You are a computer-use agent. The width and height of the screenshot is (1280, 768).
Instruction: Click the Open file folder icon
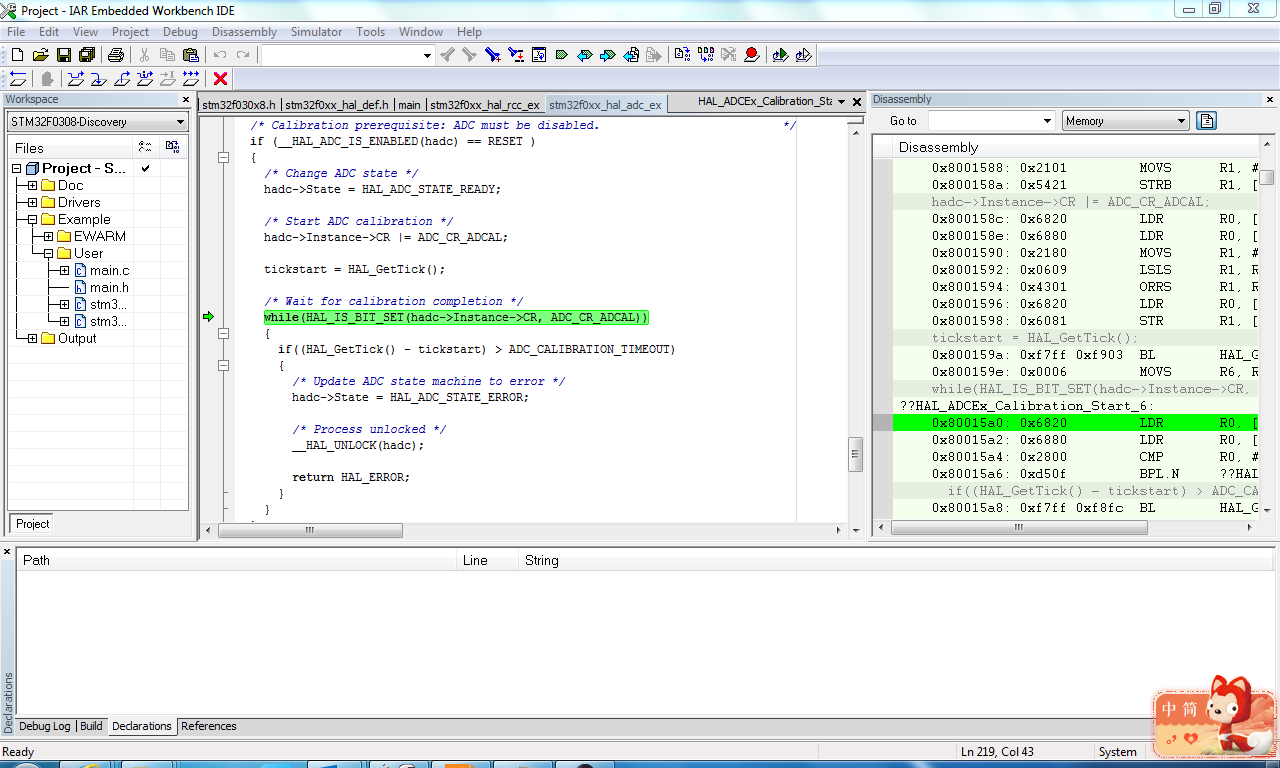[40, 55]
